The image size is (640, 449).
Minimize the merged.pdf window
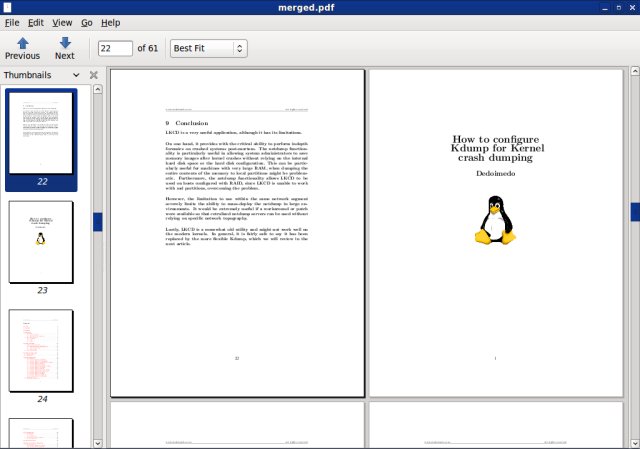605,8
